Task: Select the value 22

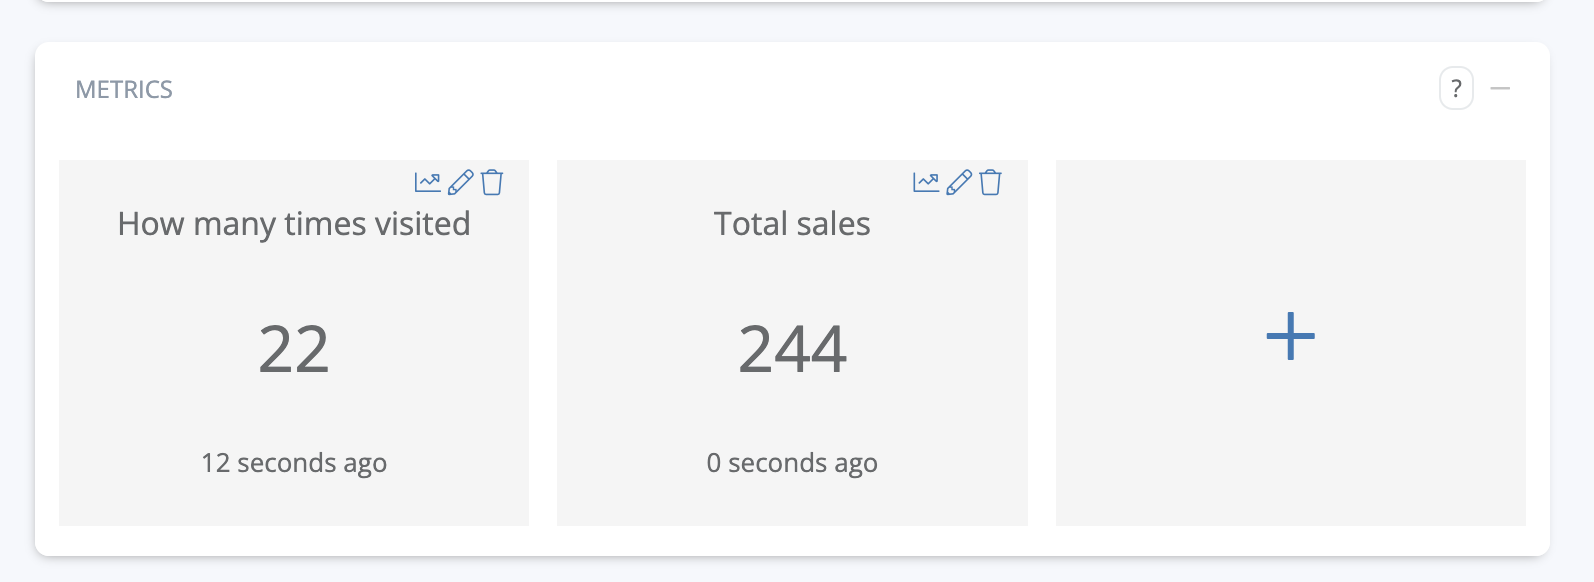Action: coord(294,349)
